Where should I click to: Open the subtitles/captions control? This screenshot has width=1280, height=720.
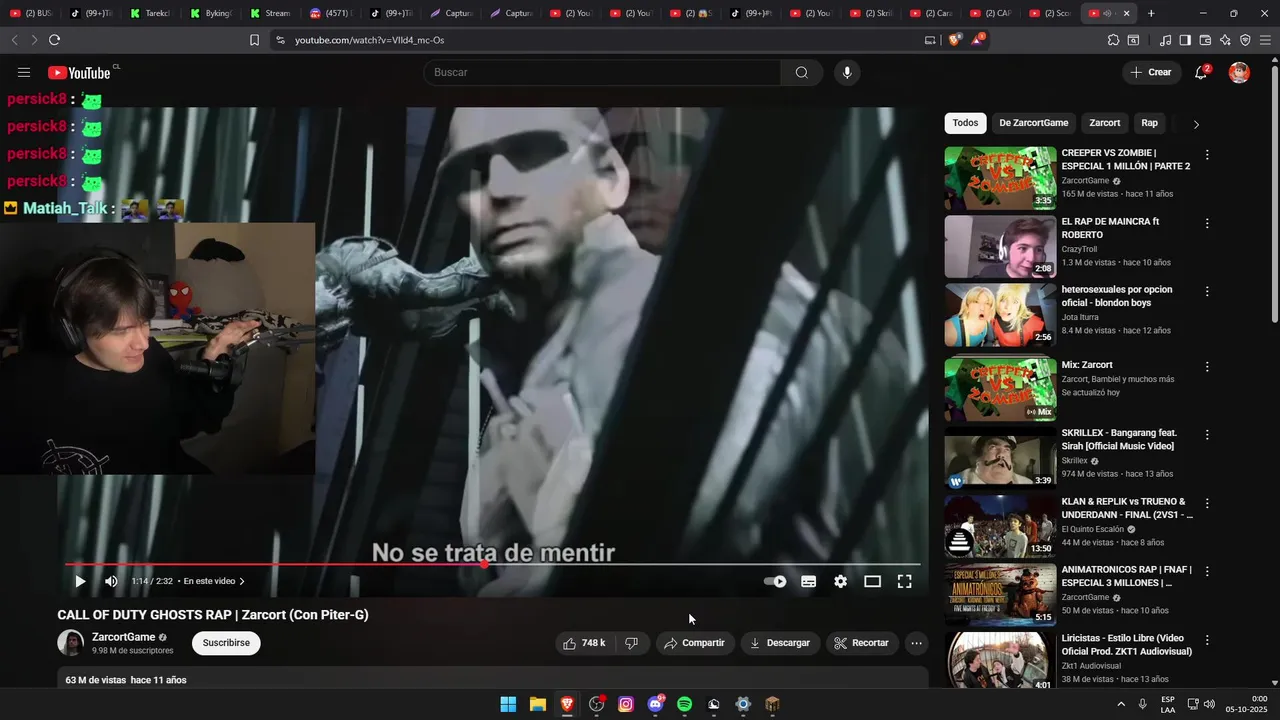[809, 581]
